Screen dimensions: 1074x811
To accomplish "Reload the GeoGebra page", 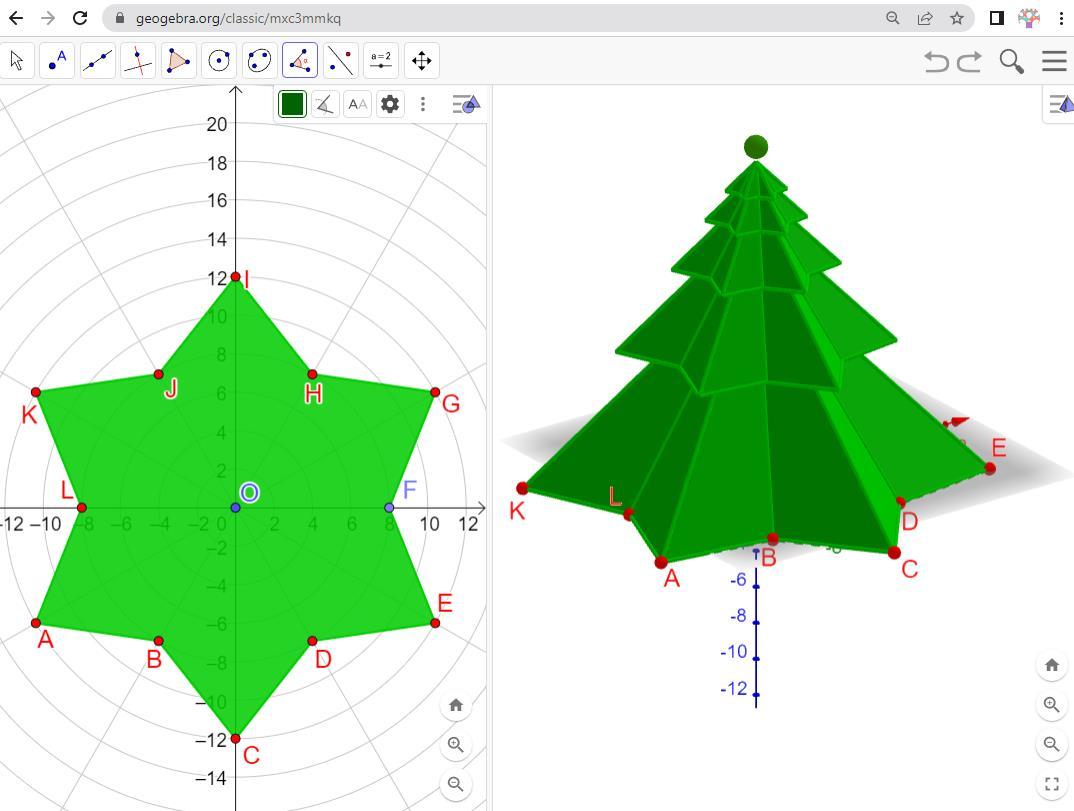I will (x=80, y=18).
